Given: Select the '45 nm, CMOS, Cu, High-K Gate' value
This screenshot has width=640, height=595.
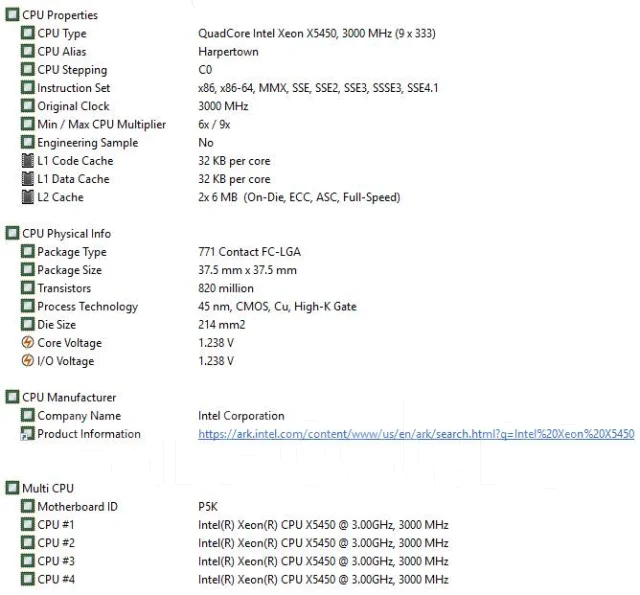Looking at the screenshot, I should click(277, 306).
